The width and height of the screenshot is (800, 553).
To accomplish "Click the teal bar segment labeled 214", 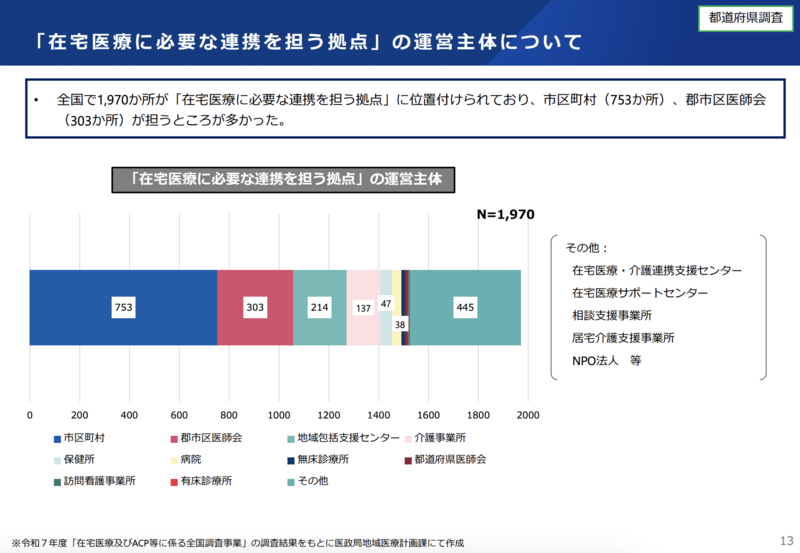I will point(320,307).
